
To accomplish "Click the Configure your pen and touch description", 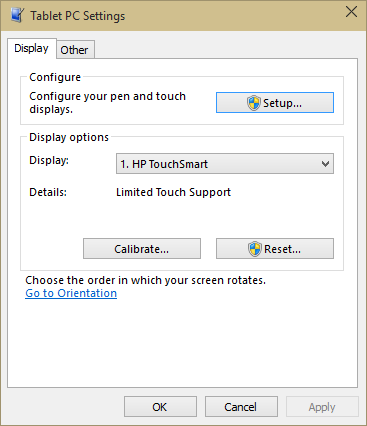I will (107, 103).
